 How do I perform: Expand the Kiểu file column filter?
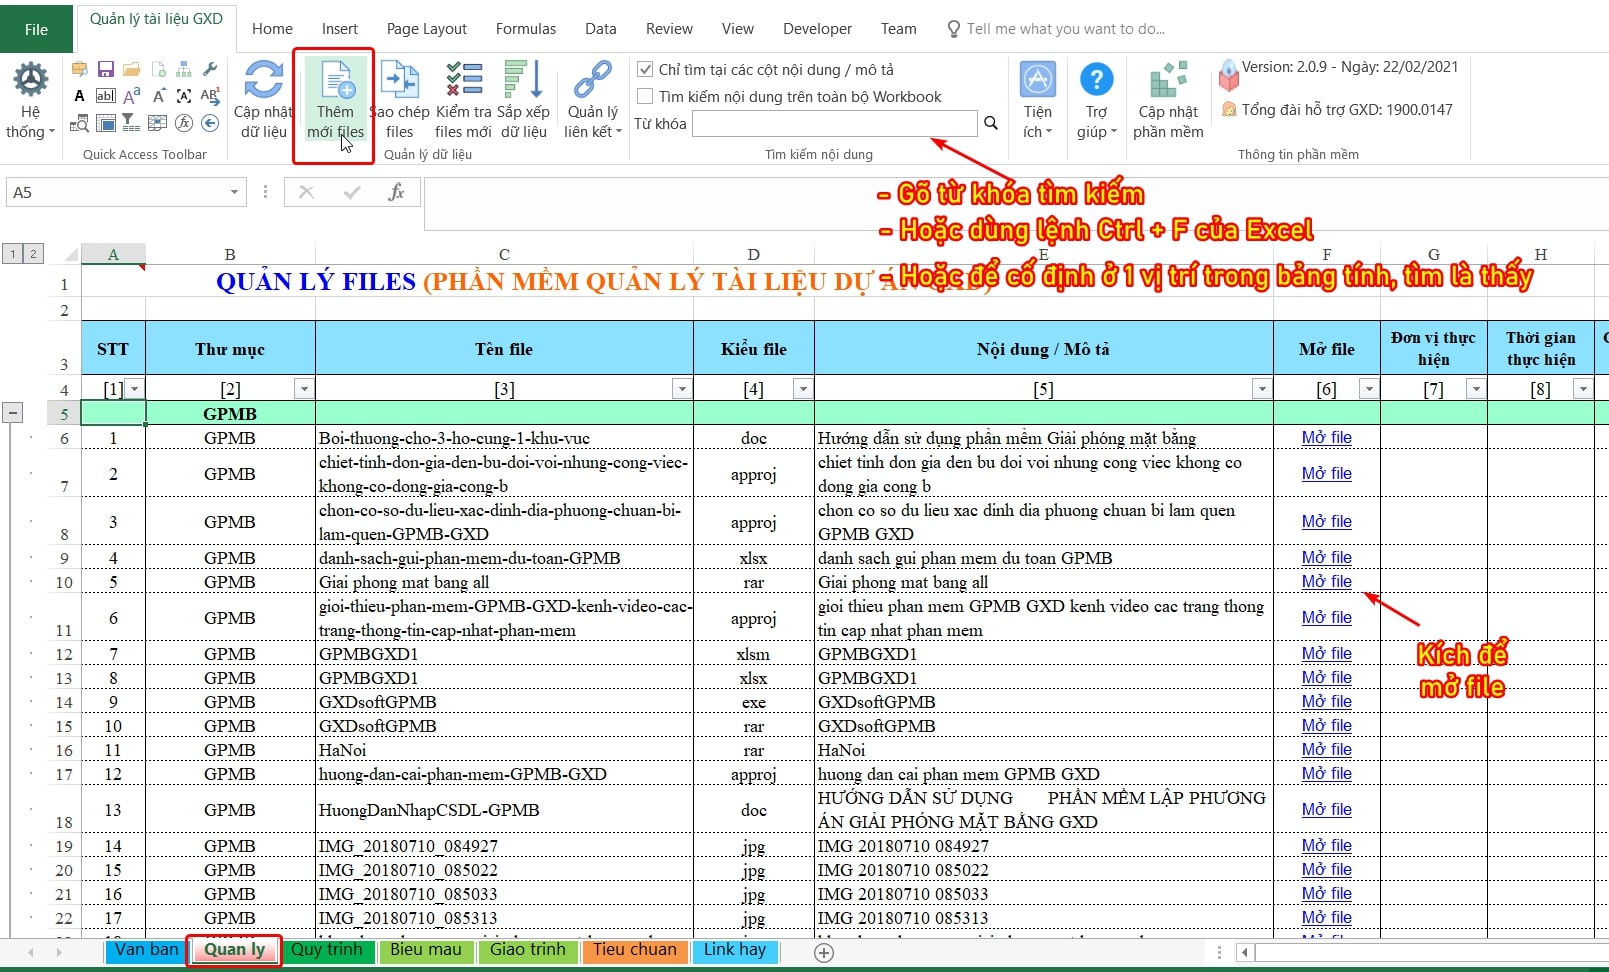[802, 389]
